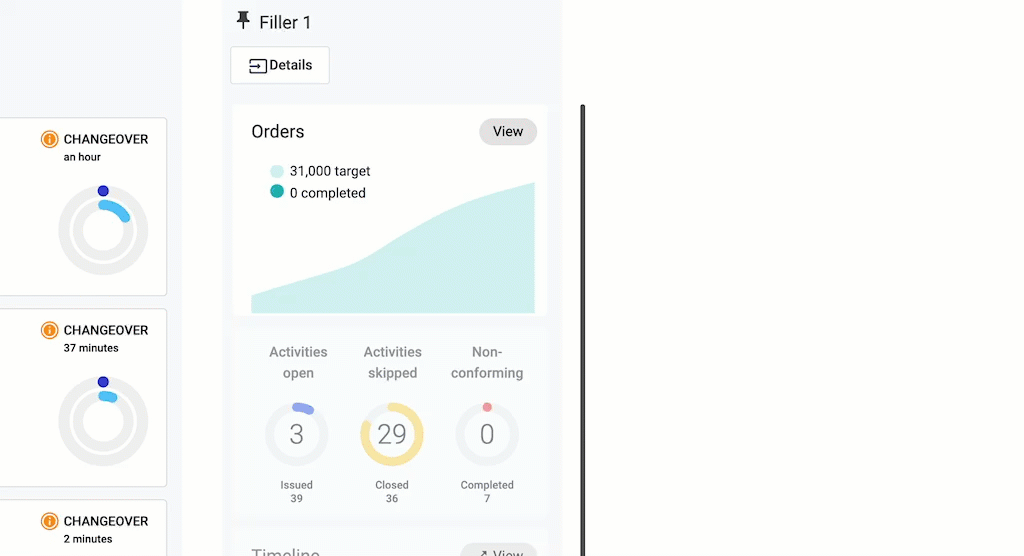Click the Orders section heading
The image size is (1024, 556).
278,132
